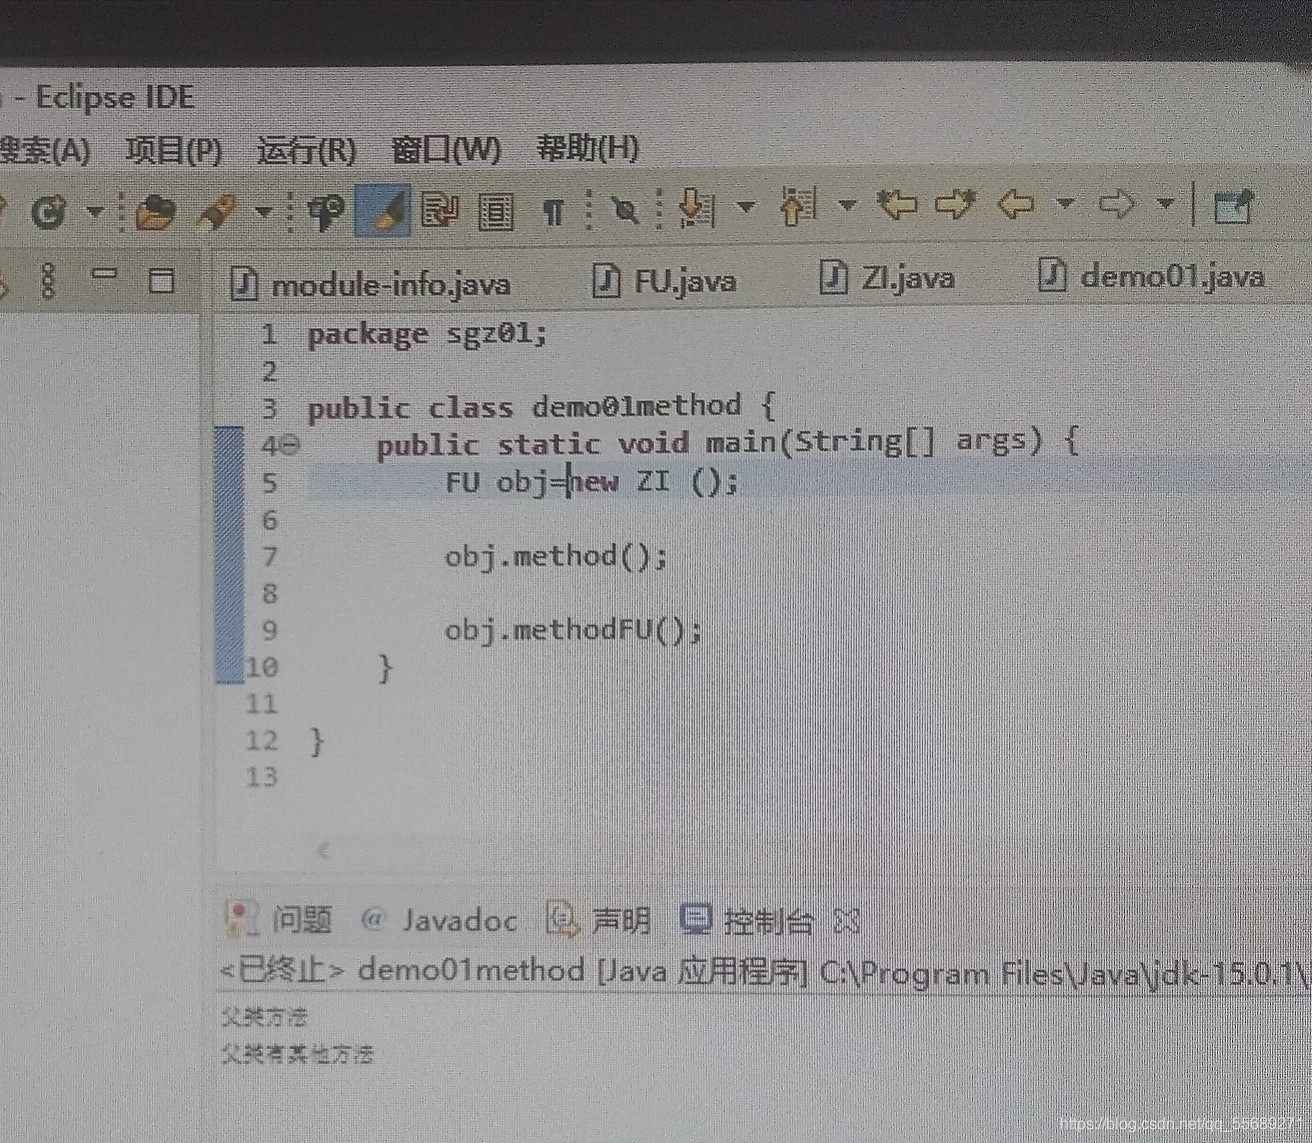1312x1143 pixels.
Task: Click the Next Annotation down-arrow icon
Action: (x=696, y=208)
